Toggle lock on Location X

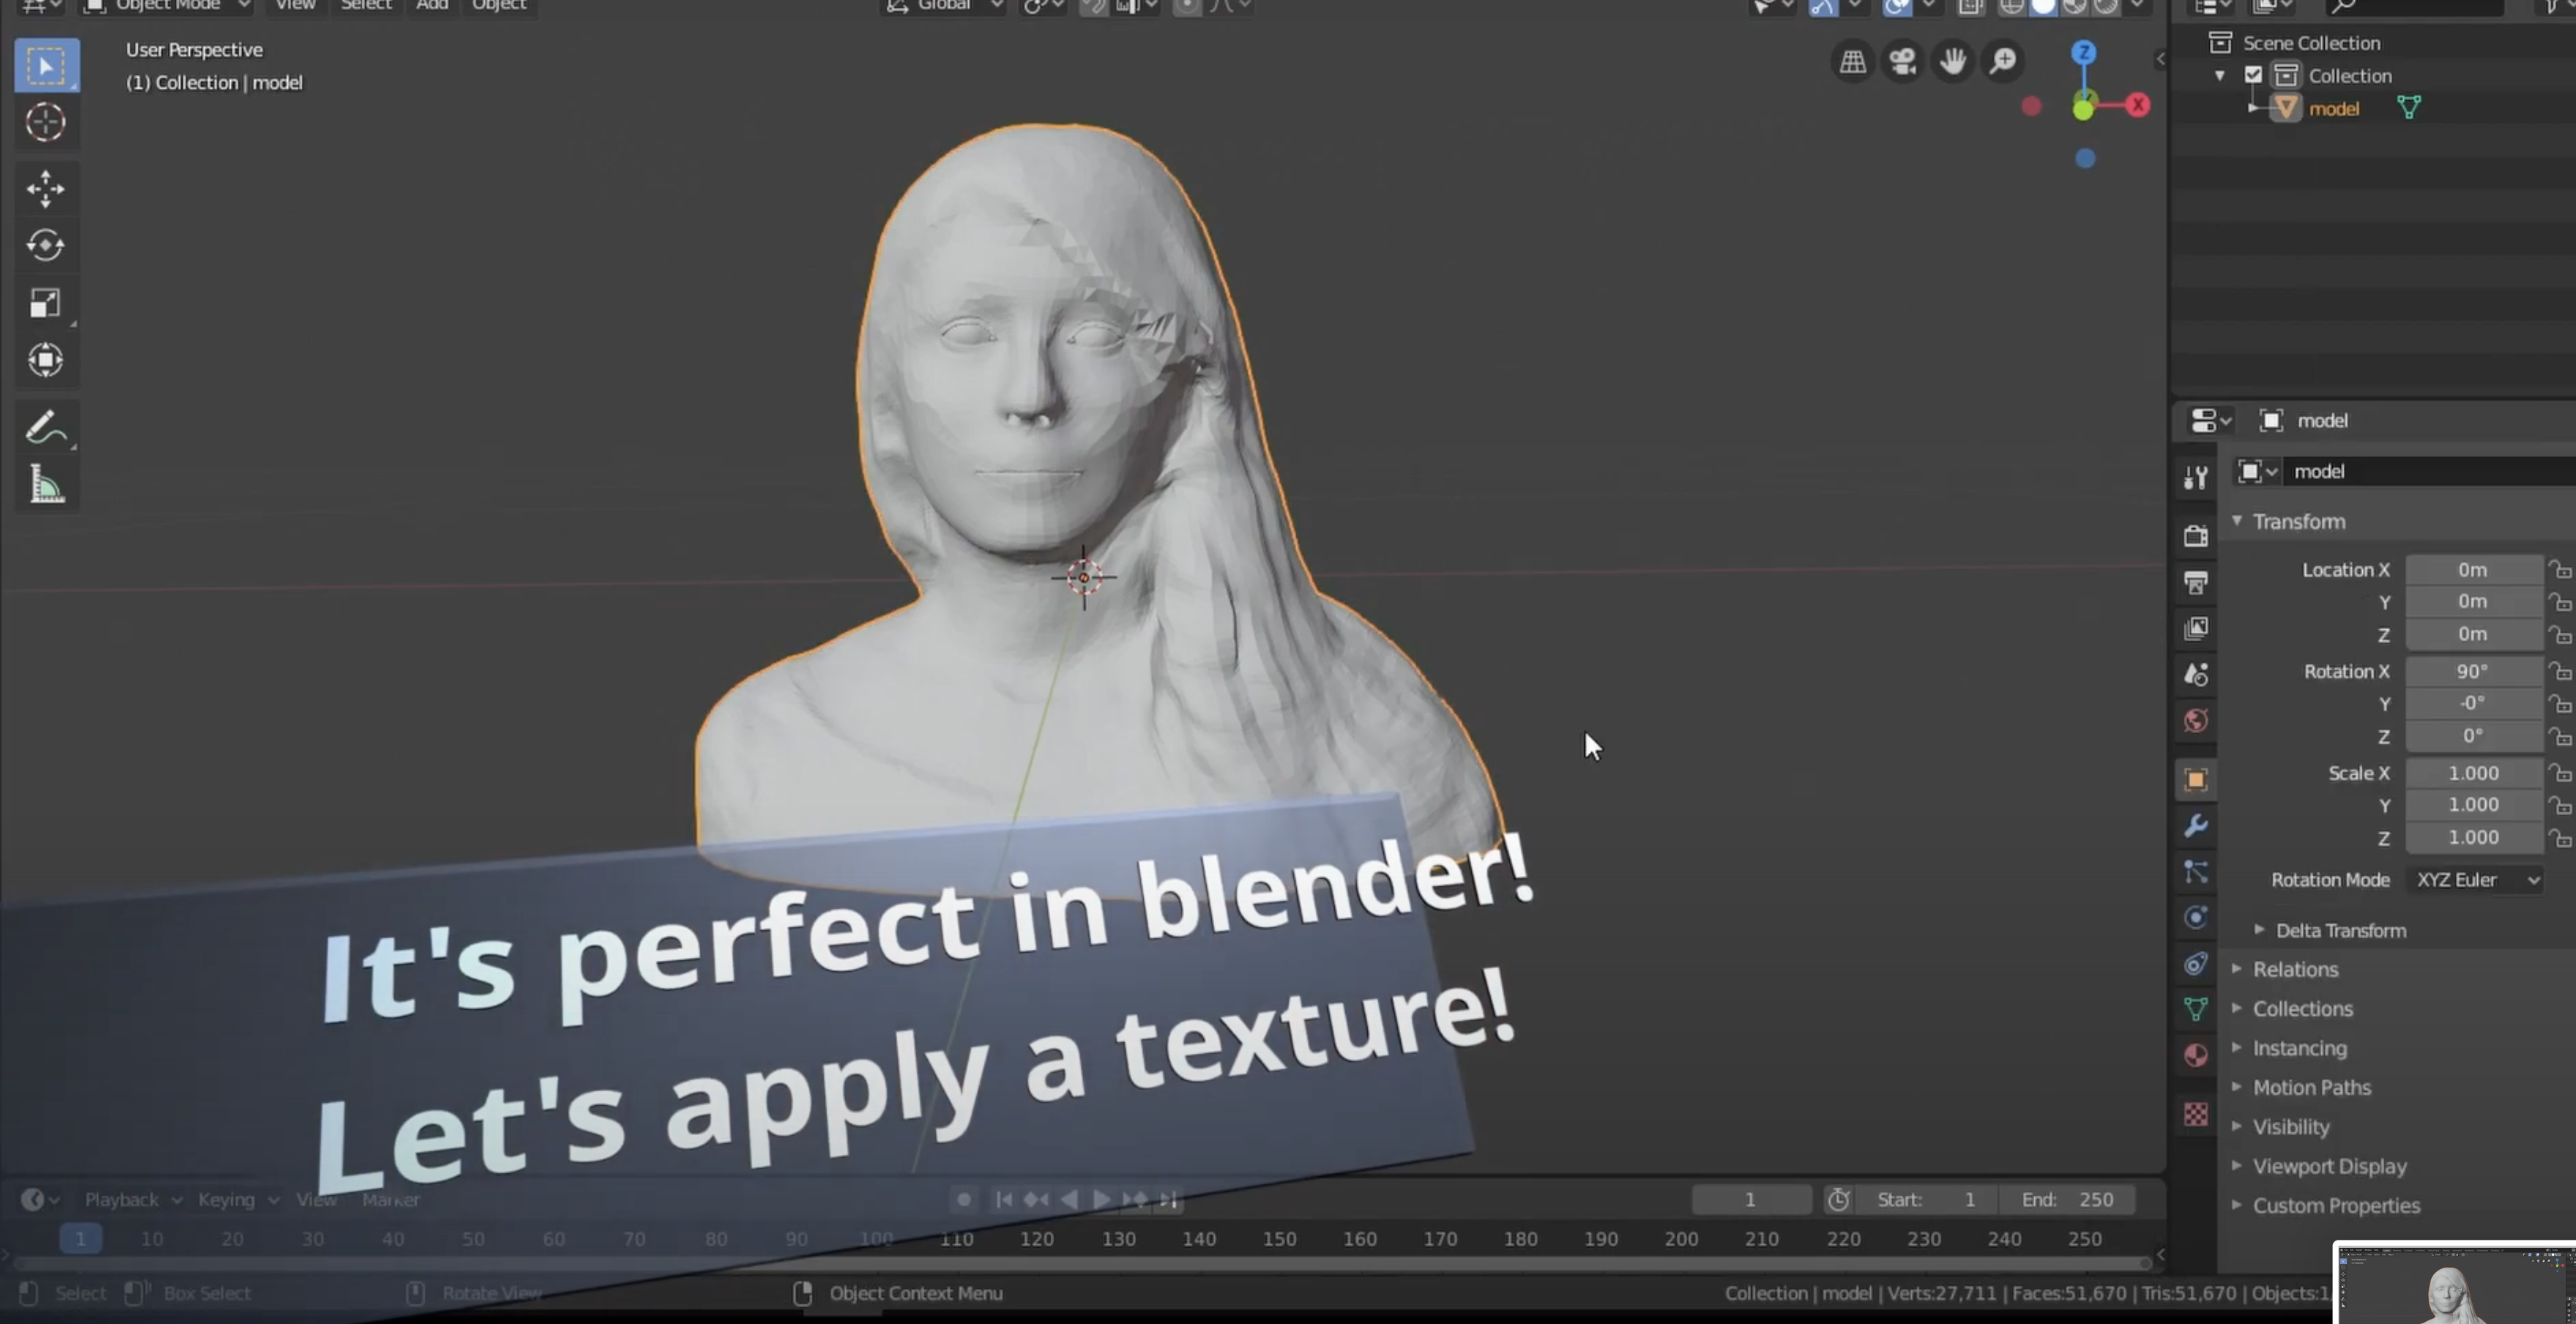pos(2560,570)
